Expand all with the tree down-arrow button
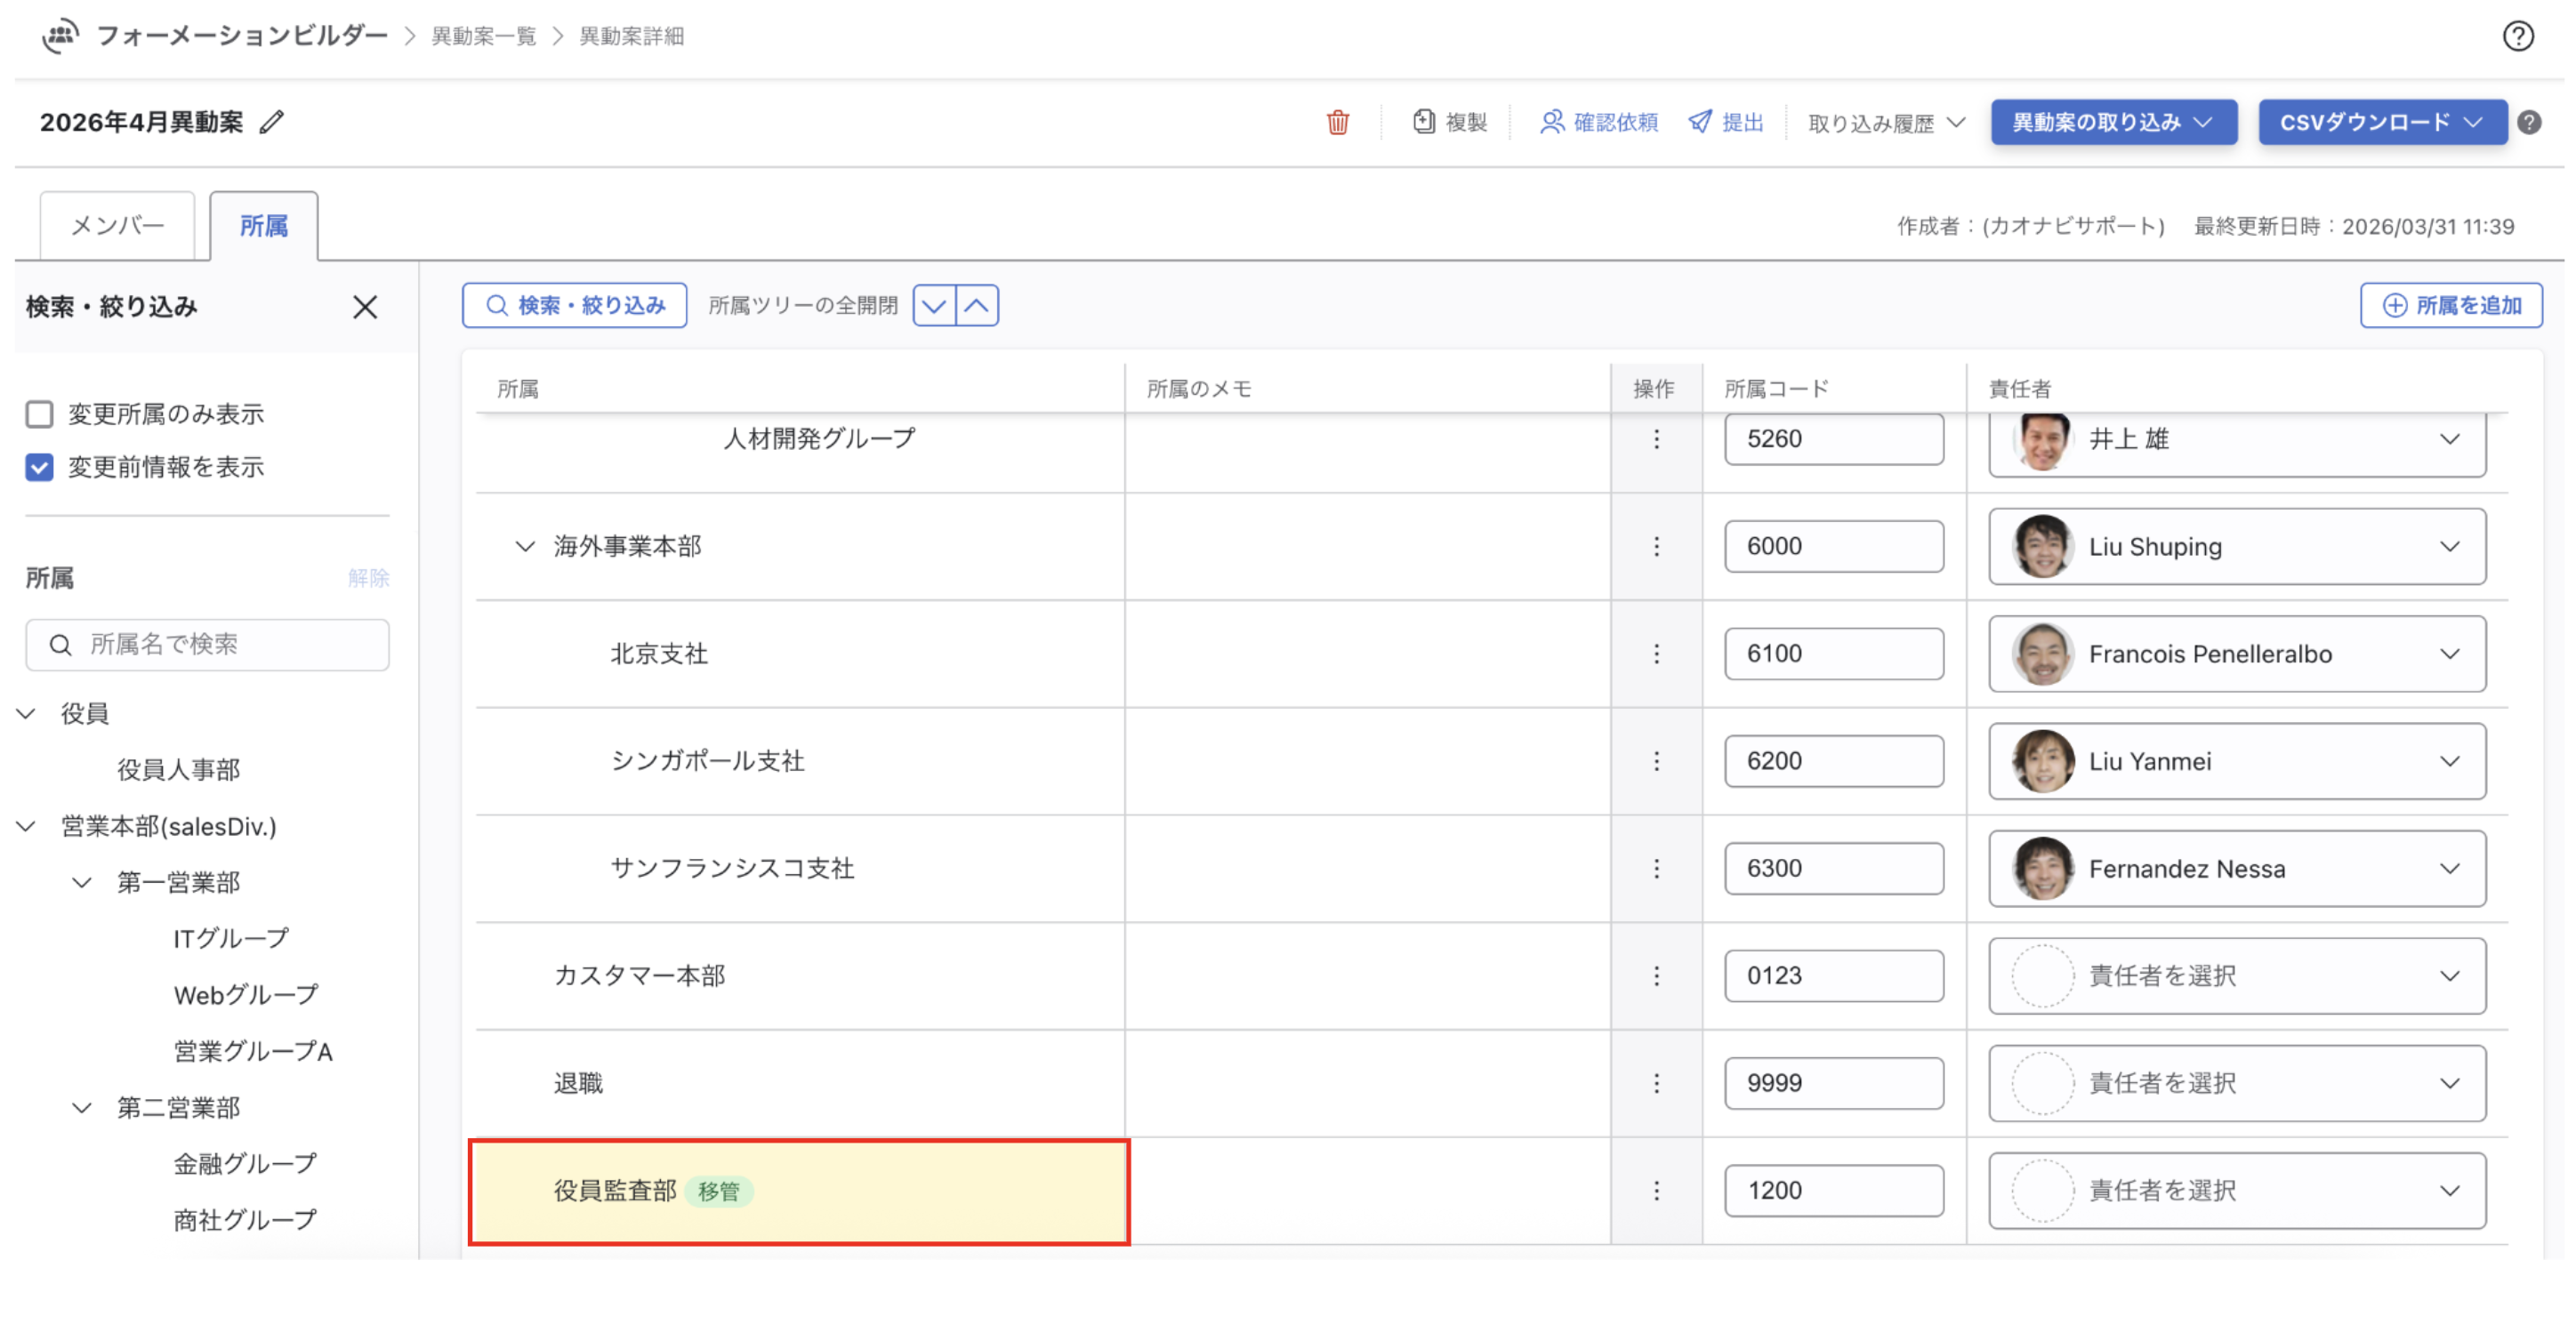 (x=933, y=306)
